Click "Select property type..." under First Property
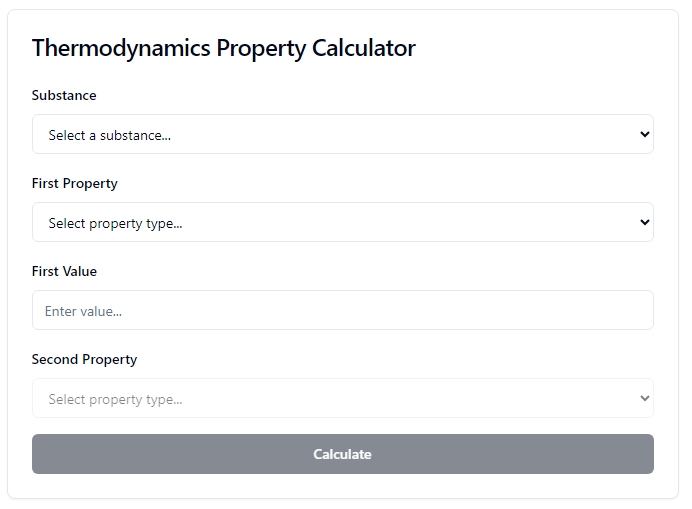Viewport: 692px width, 509px height. pyautogui.click(x=115, y=223)
